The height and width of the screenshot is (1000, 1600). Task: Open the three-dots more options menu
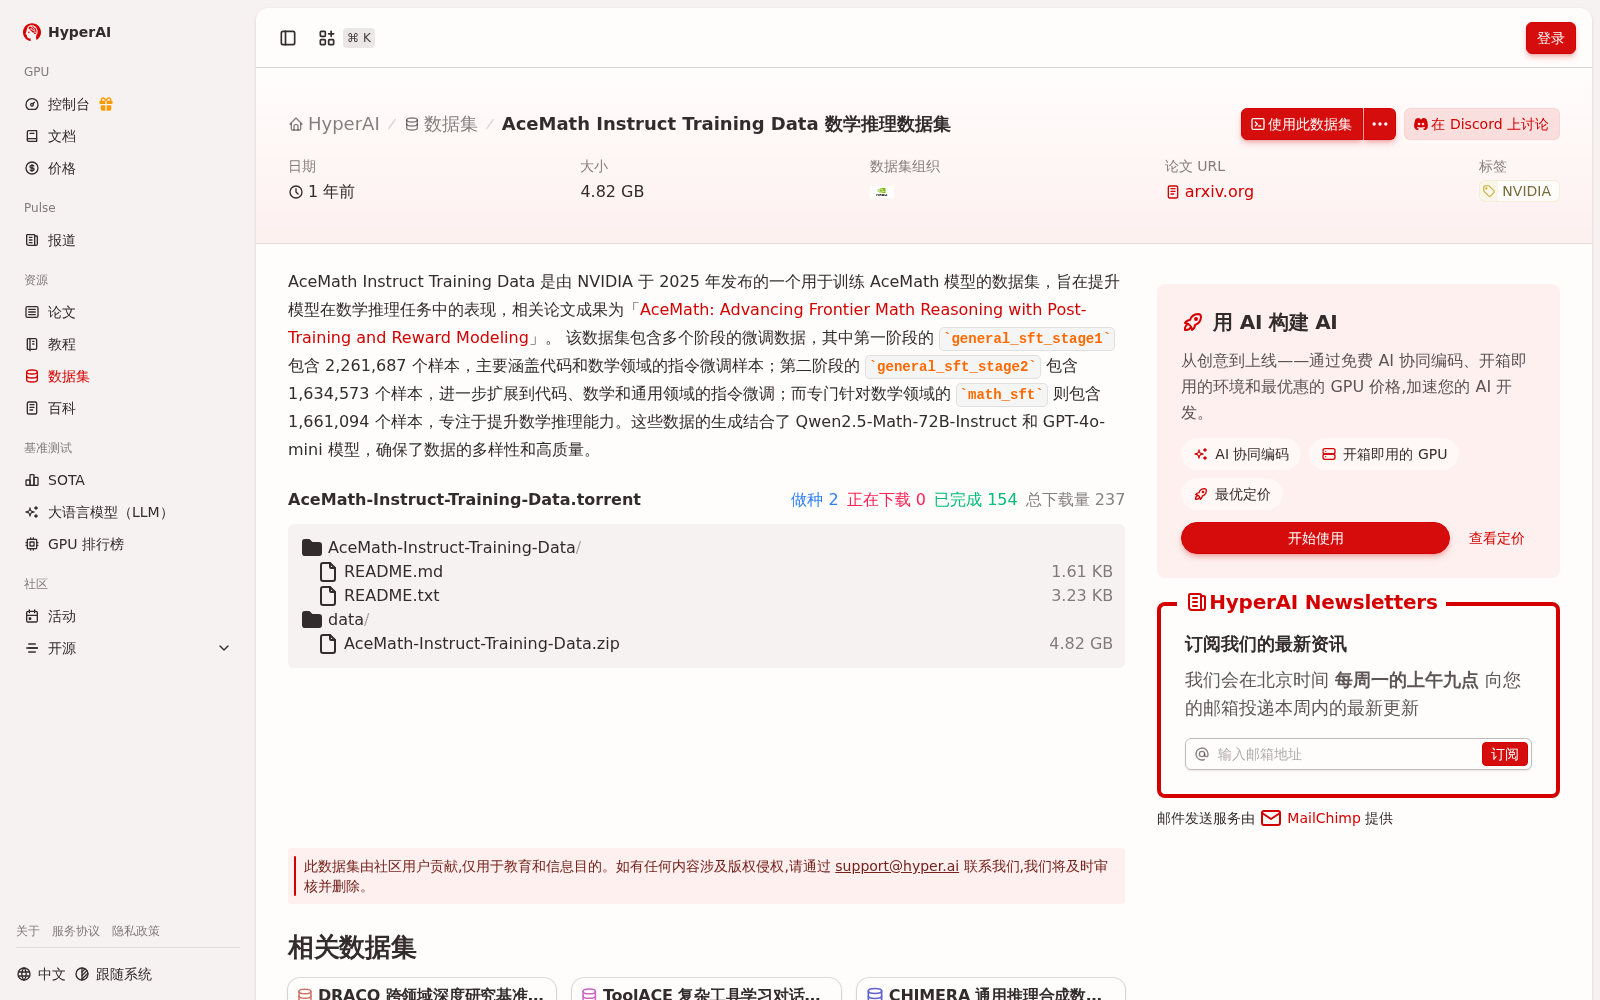click(x=1380, y=124)
